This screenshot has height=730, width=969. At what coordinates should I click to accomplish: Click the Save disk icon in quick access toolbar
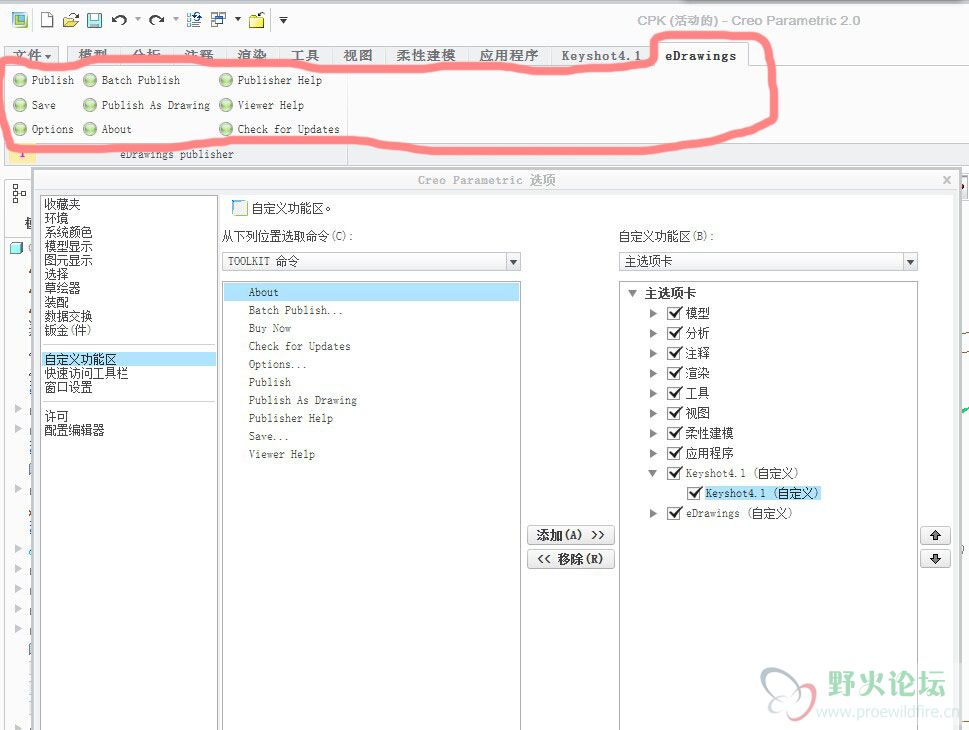[94, 20]
